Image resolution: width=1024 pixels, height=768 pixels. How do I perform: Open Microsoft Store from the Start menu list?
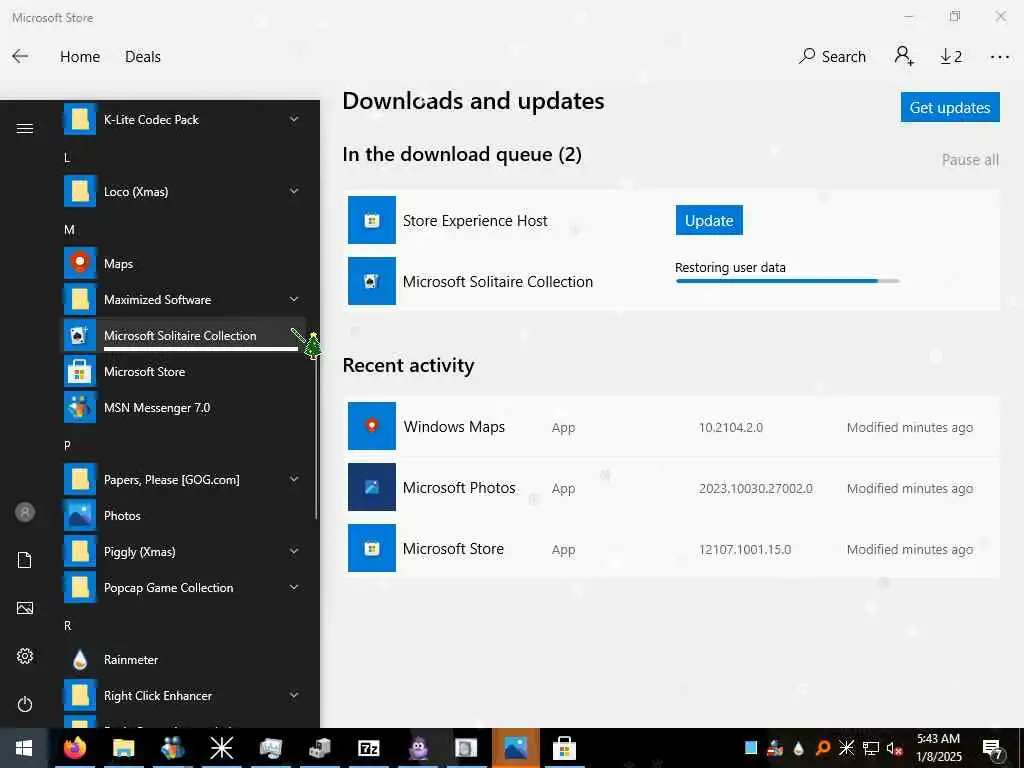coord(184,372)
